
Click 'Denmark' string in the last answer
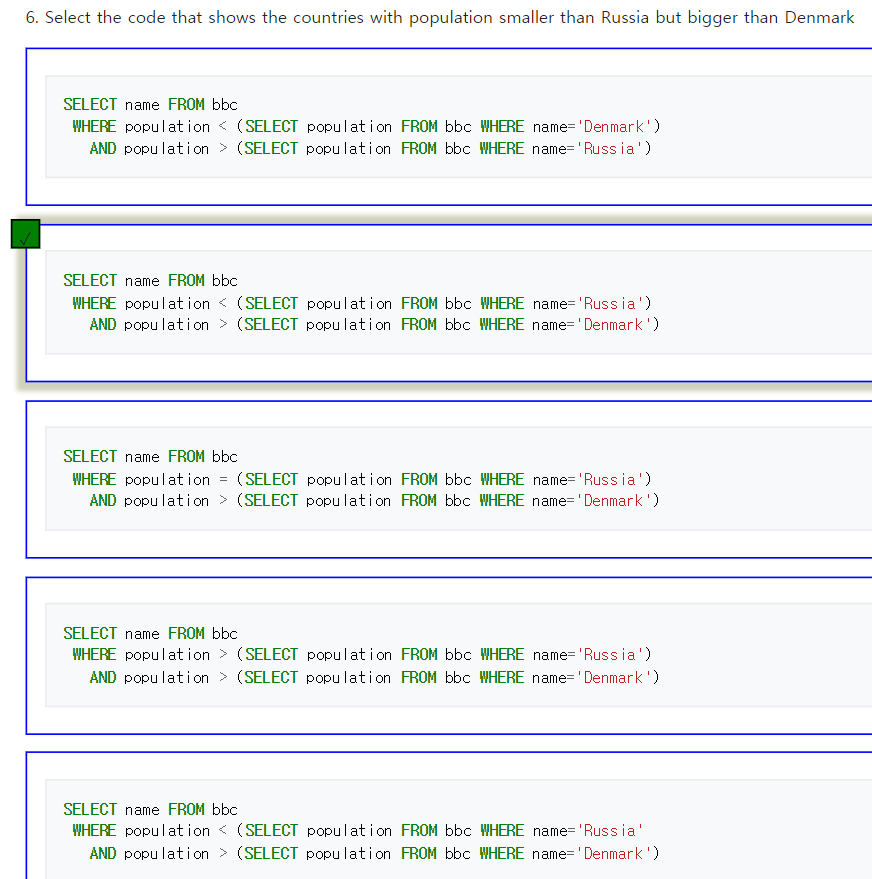[x=614, y=854]
